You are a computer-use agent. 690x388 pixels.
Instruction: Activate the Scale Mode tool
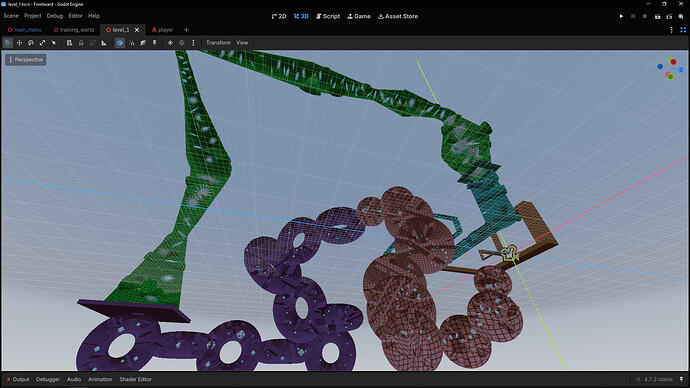tap(42, 43)
